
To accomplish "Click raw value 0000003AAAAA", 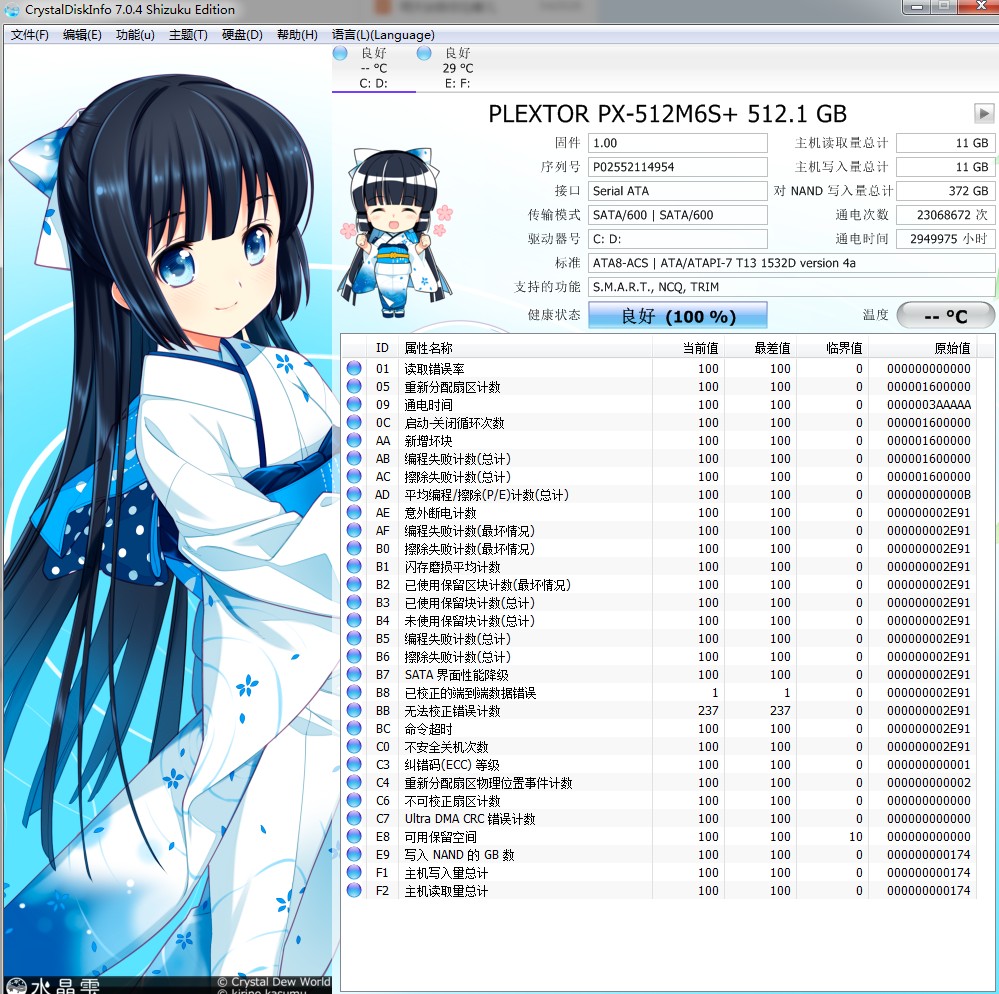I will (928, 405).
